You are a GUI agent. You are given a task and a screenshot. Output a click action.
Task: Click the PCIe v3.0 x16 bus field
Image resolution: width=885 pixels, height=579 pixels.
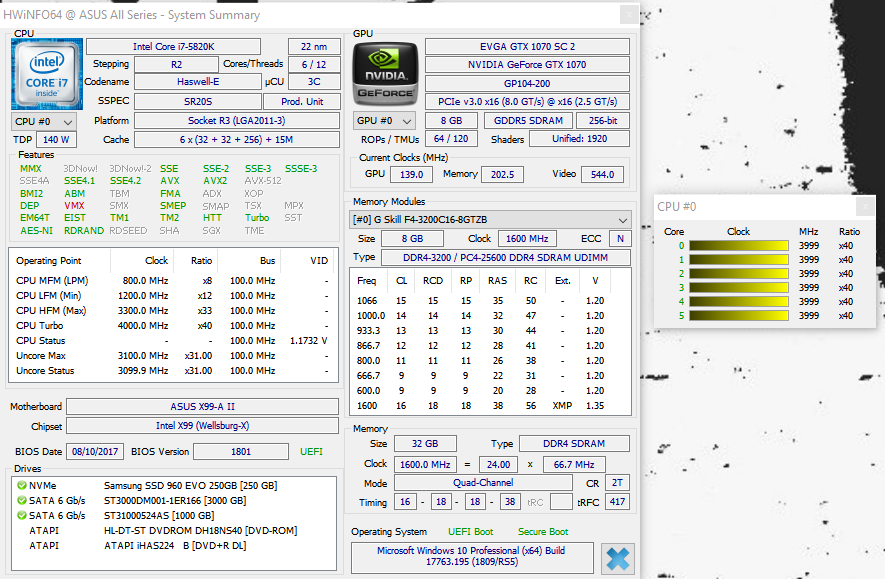coord(527,102)
